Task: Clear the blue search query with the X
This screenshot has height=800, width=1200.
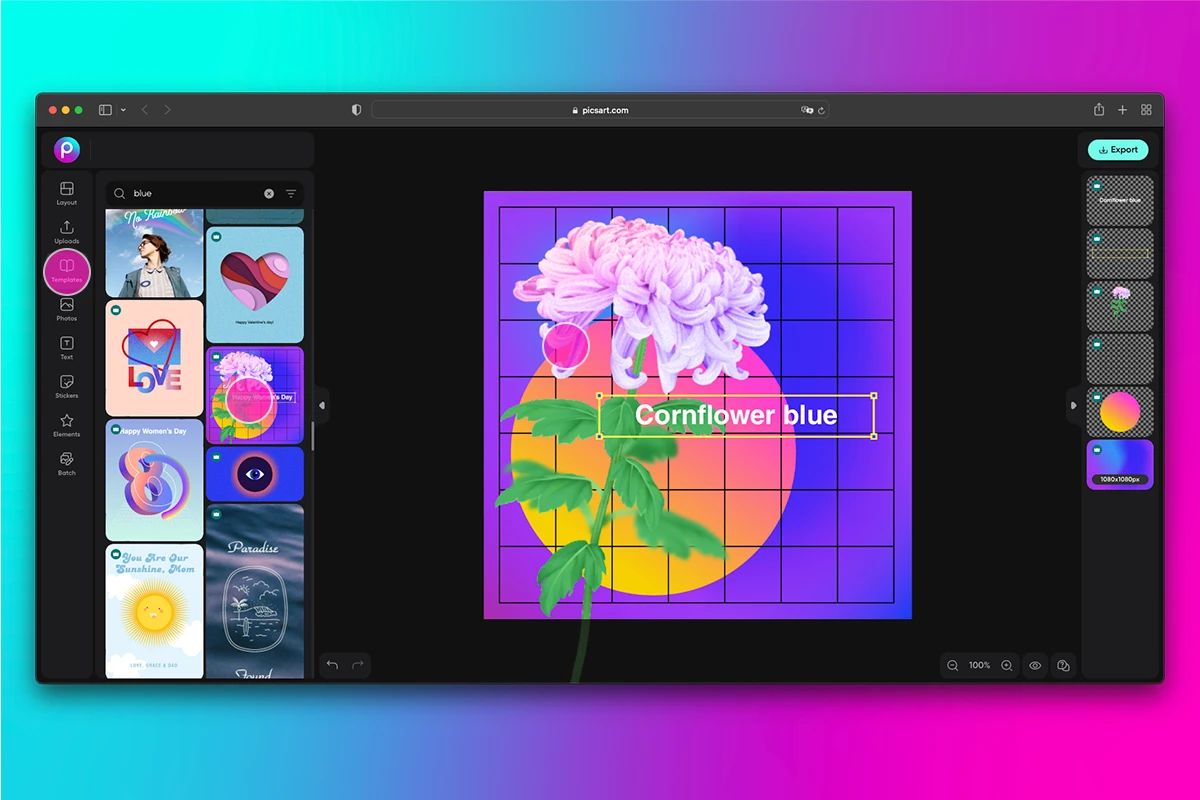Action: pos(268,193)
